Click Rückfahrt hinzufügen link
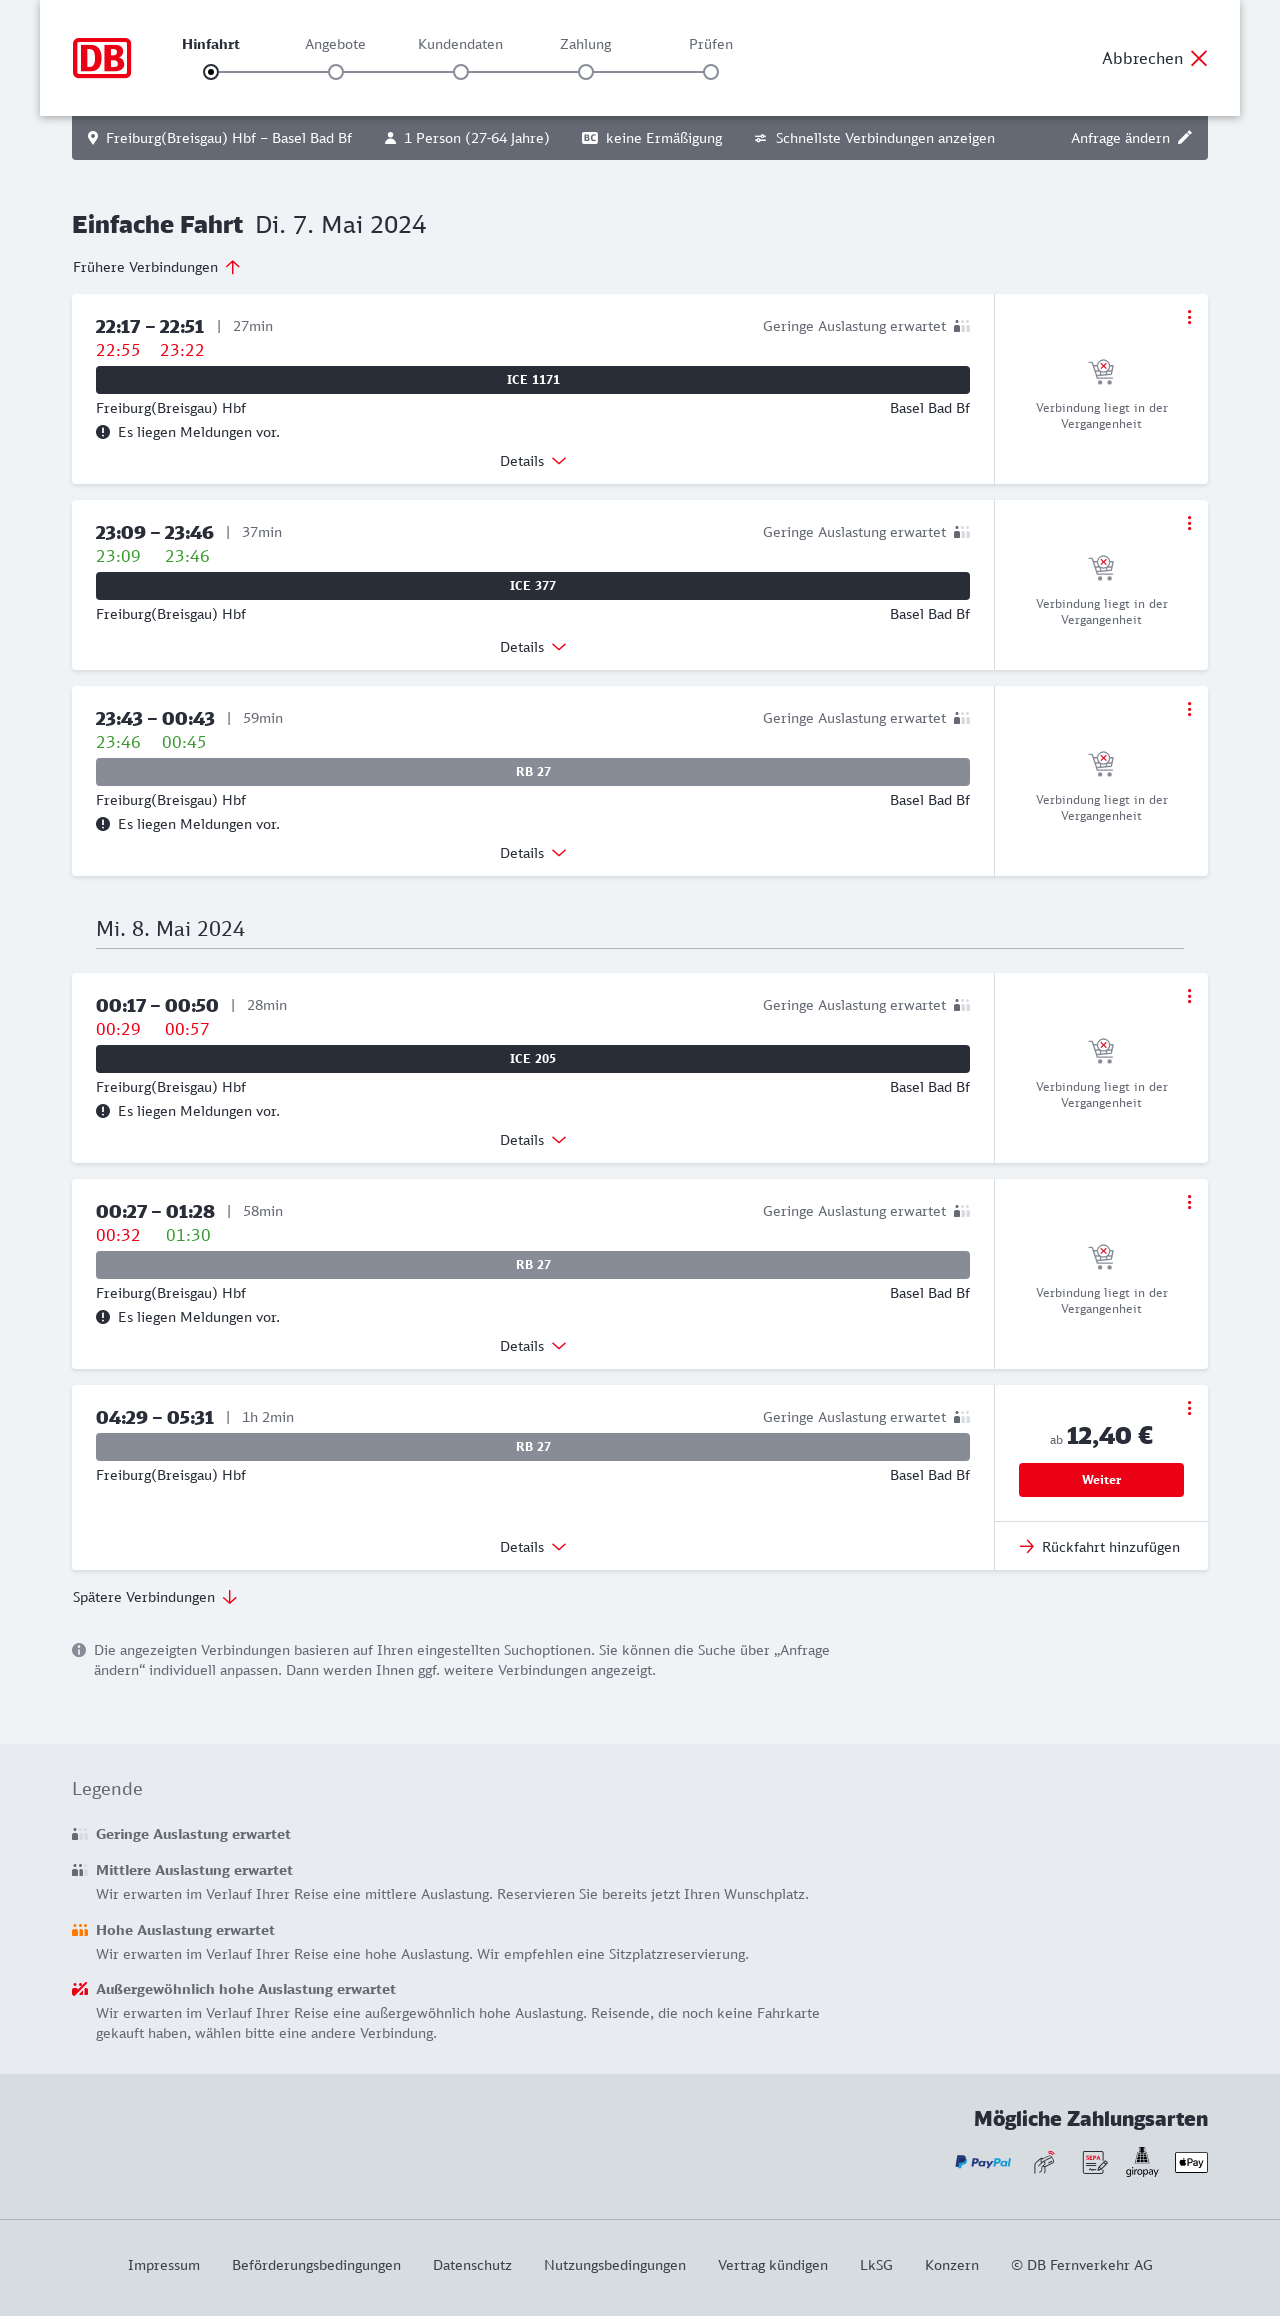This screenshot has height=2316, width=1280. 1100,1547
